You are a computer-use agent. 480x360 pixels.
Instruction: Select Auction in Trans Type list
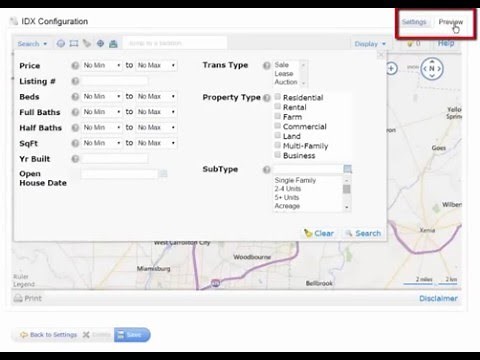pyautogui.click(x=286, y=82)
